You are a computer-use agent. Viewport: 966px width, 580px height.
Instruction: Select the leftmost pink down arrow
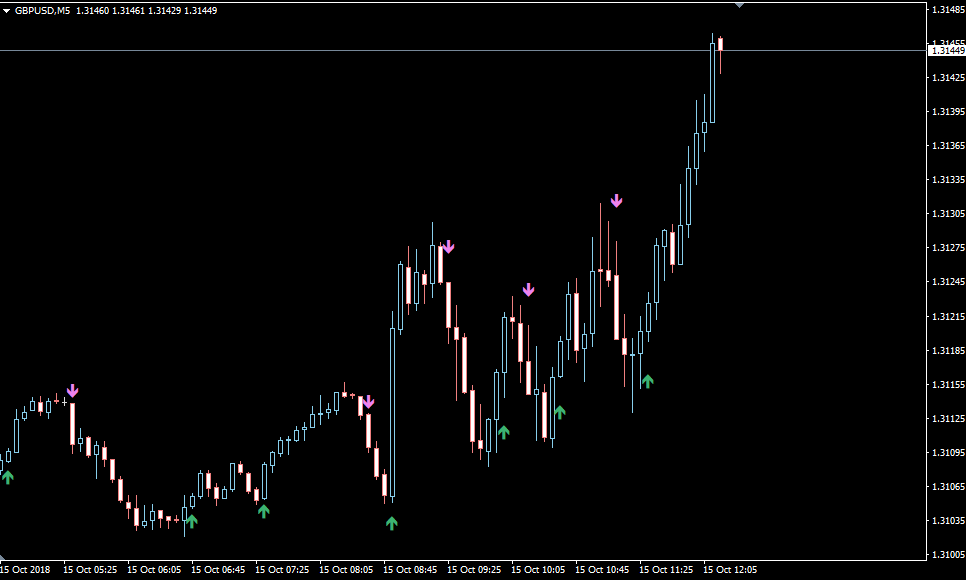[72, 391]
